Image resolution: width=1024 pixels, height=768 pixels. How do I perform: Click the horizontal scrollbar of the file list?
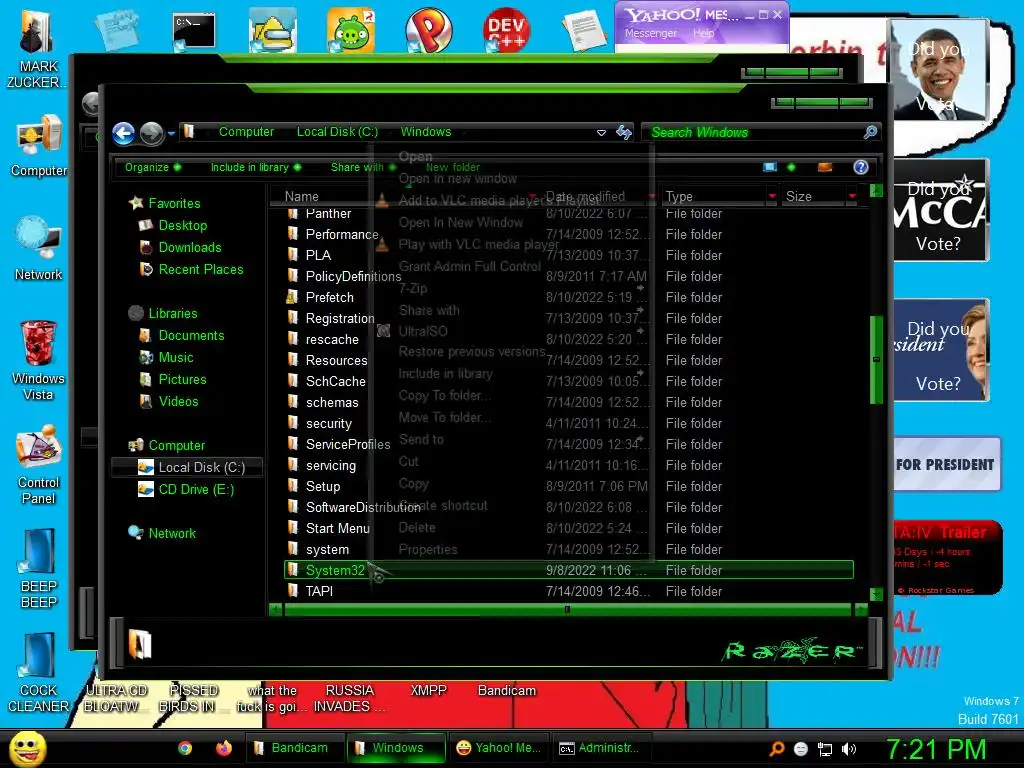click(568, 609)
